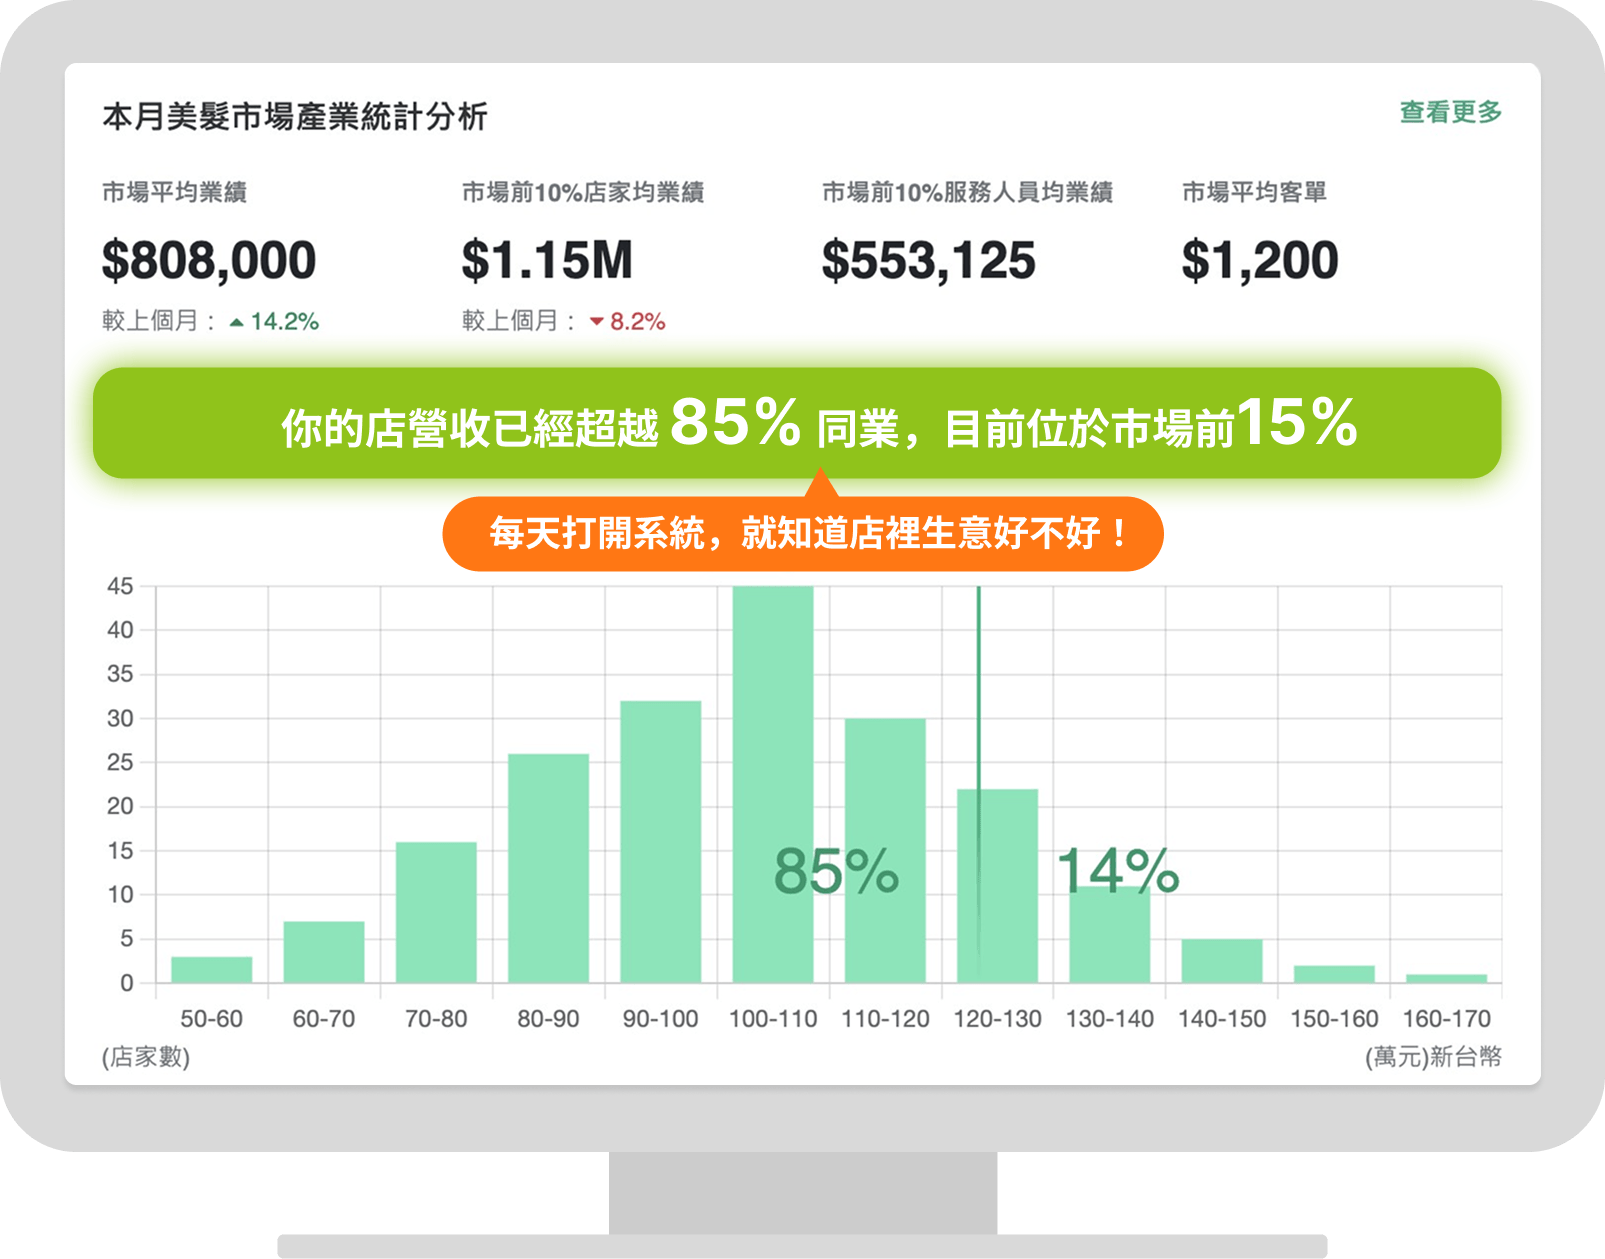Click the red down-arrow beside 8.2%
The height and width of the screenshot is (1259, 1605).
599,322
